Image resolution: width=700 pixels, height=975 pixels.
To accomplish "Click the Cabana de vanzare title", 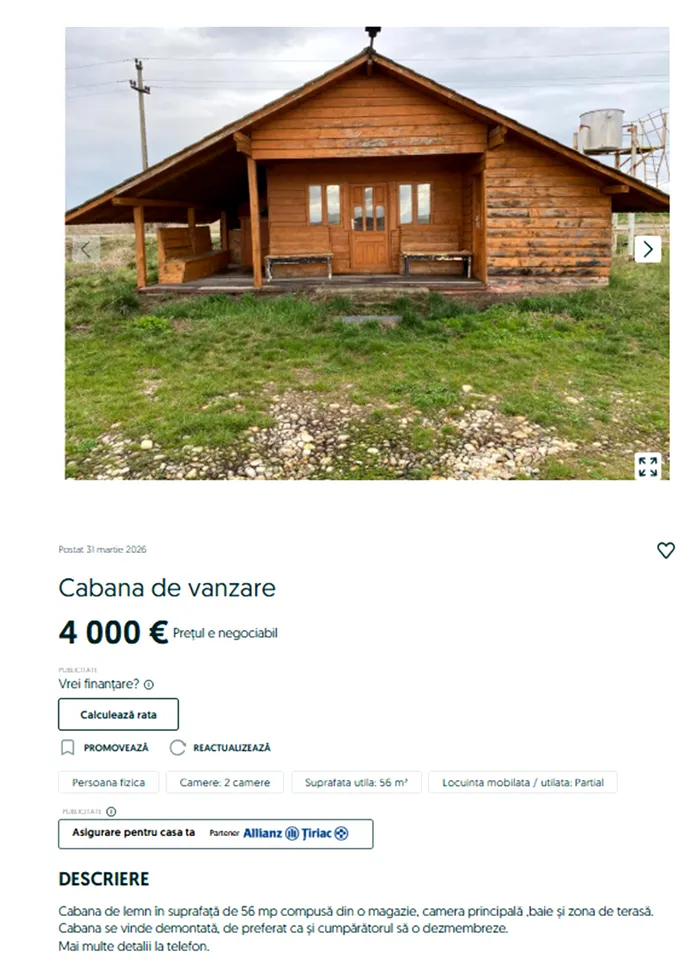I will click(x=167, y=588).
